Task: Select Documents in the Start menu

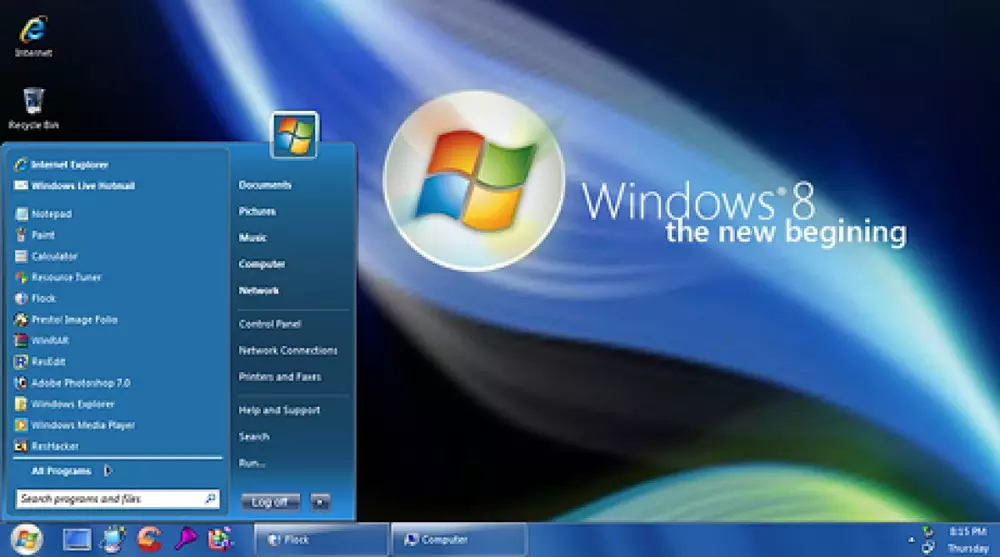Action: tap(265, 185)
